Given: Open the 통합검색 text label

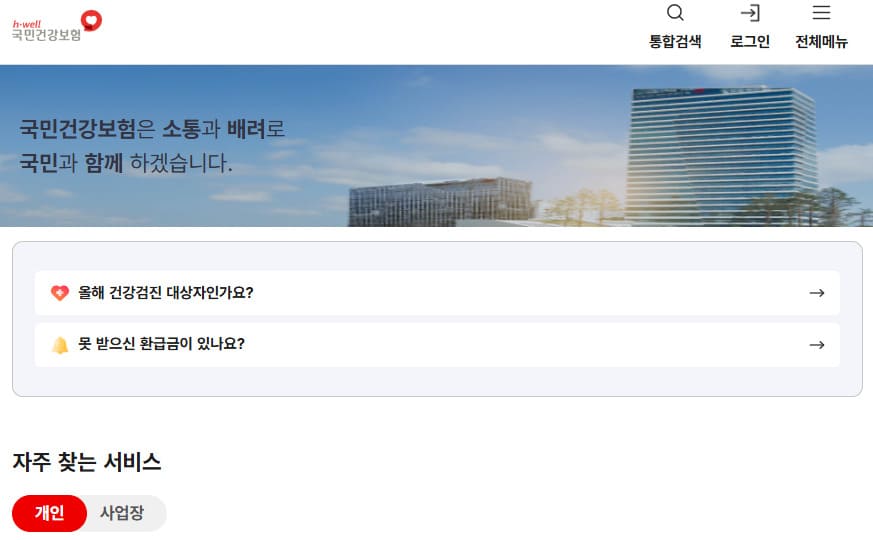Looking at the screenshot, I should [x=675, y=42].
